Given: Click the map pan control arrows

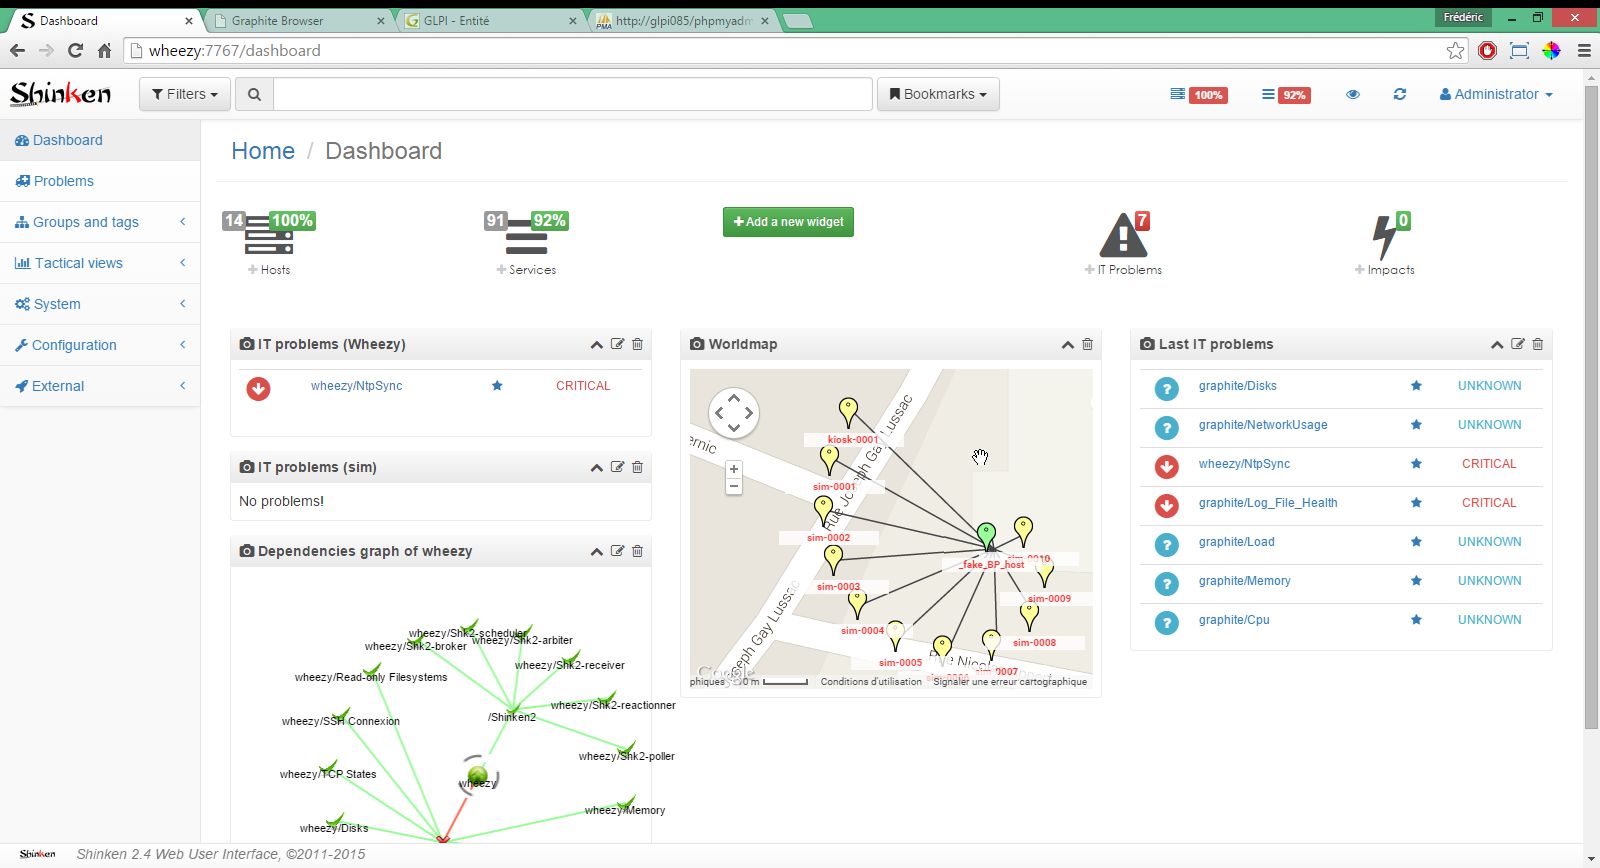Looking at the screenshot, I should coord(733,412).
